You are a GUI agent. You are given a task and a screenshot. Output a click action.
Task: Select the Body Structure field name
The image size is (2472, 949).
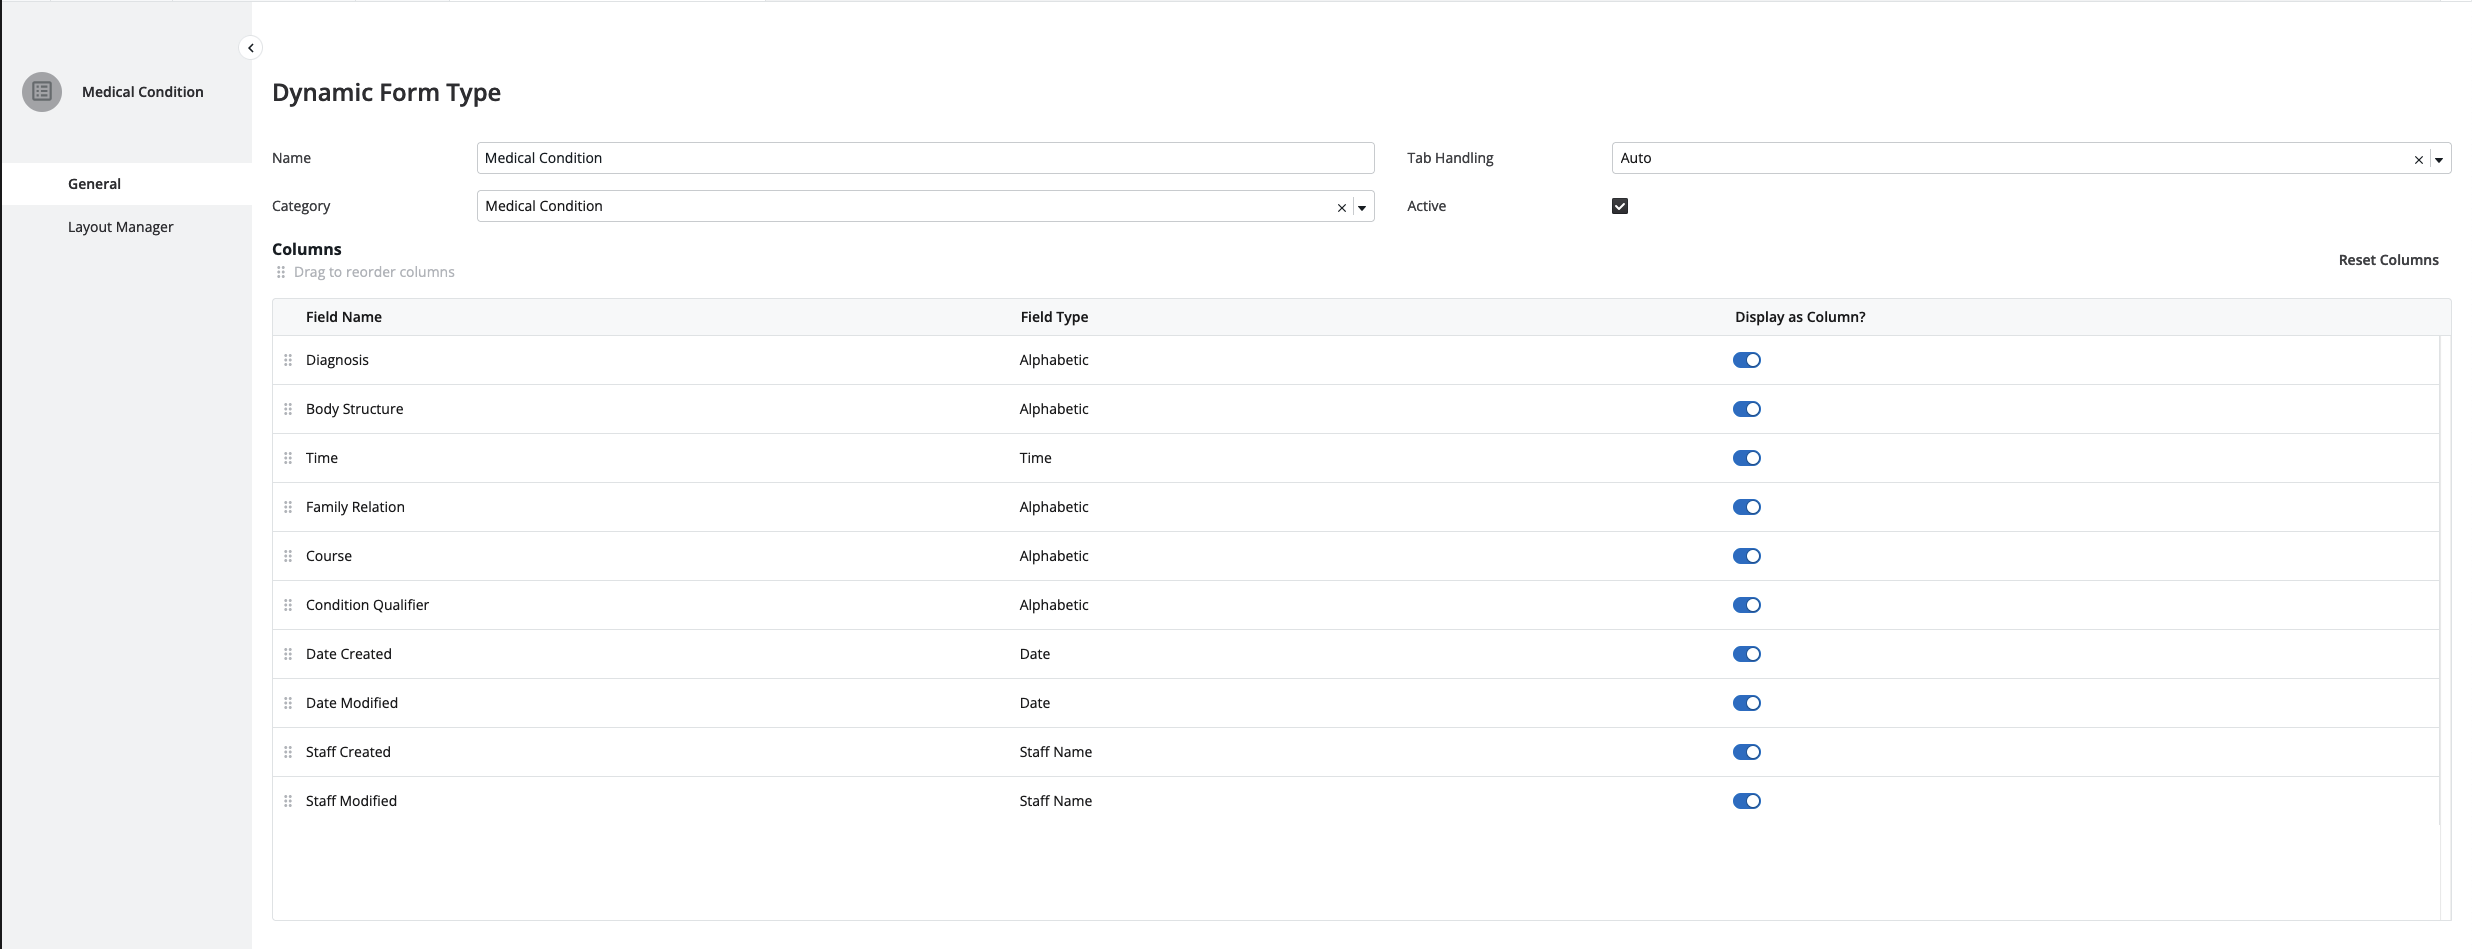[x=355, y=409]
